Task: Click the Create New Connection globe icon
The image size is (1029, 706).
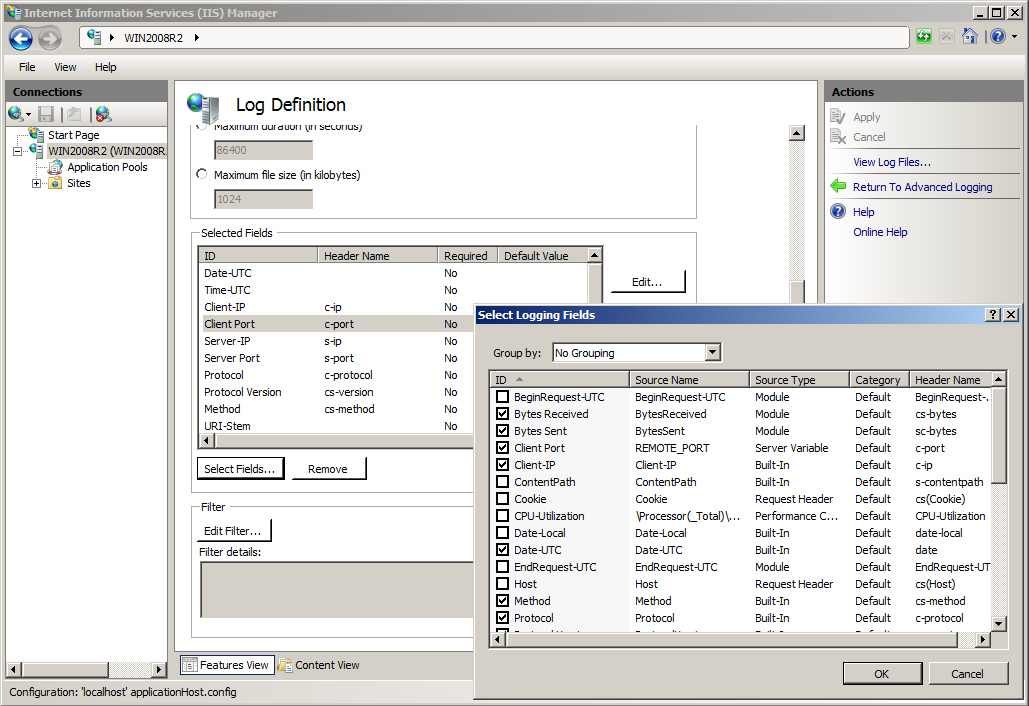Action: pyautogui.click(x=16, y=114)
